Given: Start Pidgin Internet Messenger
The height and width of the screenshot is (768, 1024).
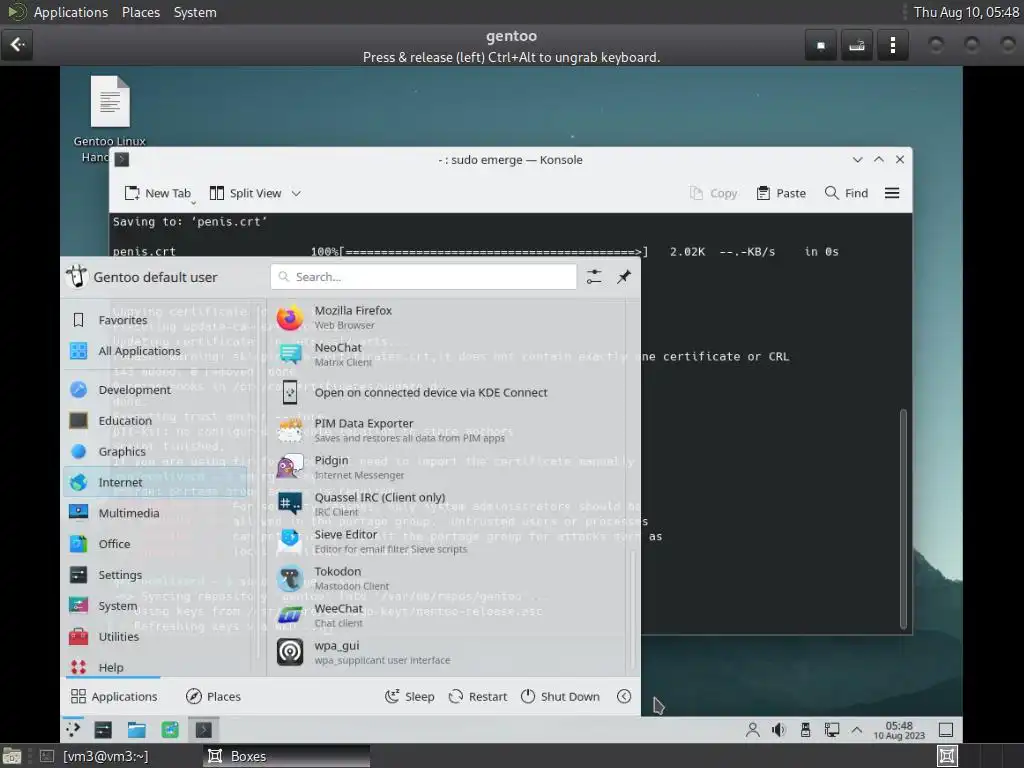Looking at the screenshot, I should [x=448, y=468].
